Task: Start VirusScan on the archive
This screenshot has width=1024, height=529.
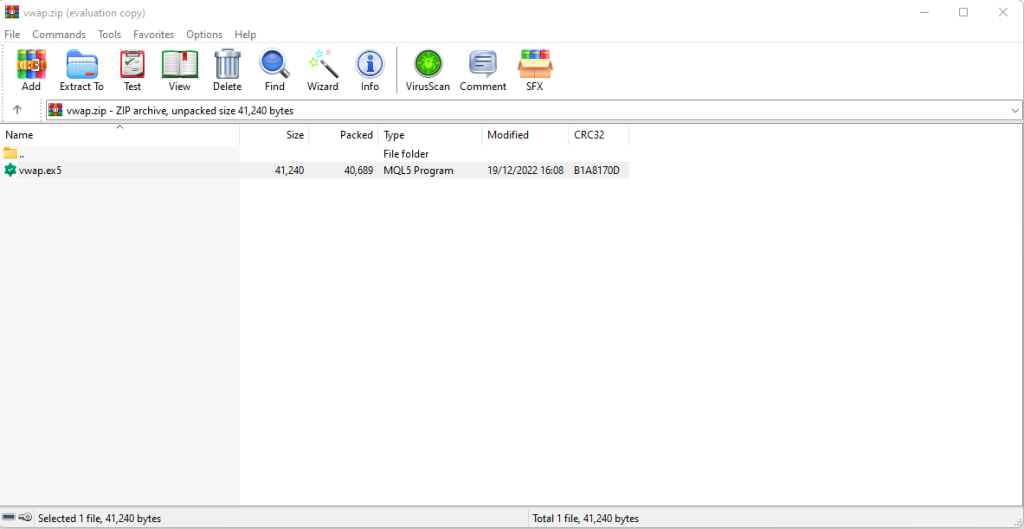Action: (x=428, y=70)
